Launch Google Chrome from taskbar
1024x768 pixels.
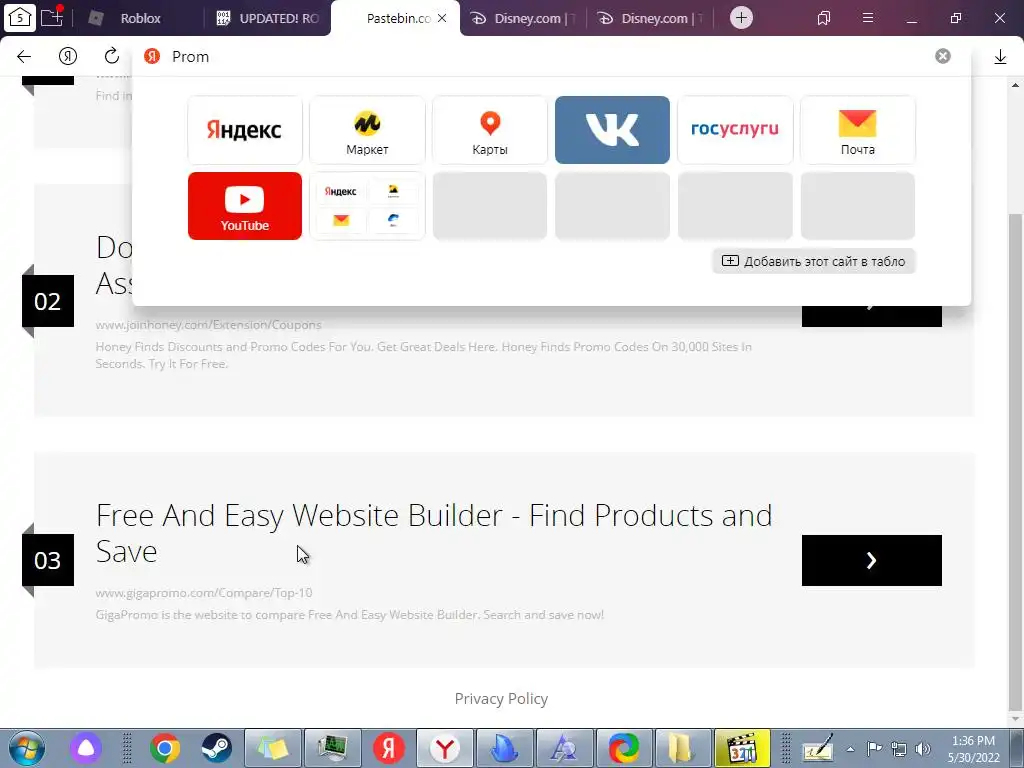[165, 748]
